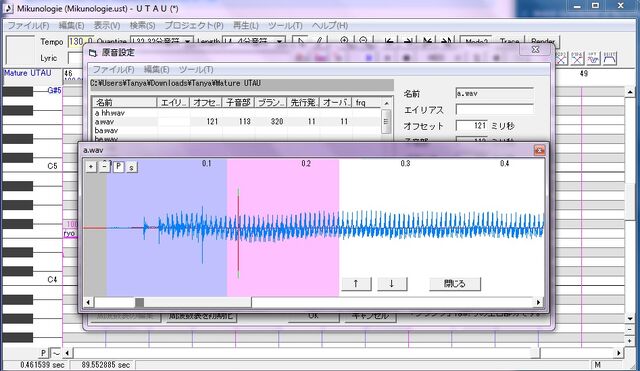The image size is (640, 371).
Task: Click the P button at piano roll bottom-left
Action: [x=44, y=353]
